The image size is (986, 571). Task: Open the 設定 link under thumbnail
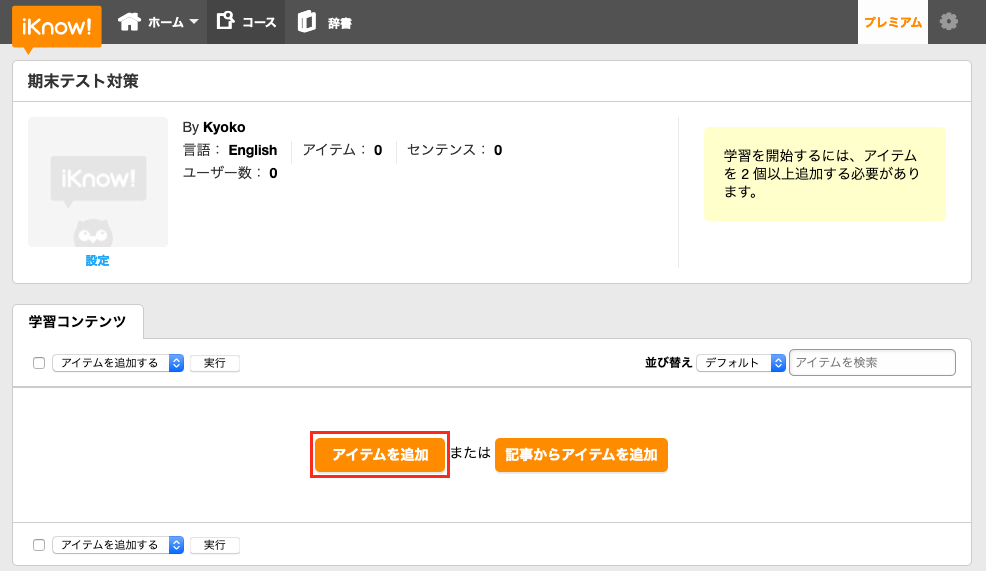point(97,260)
